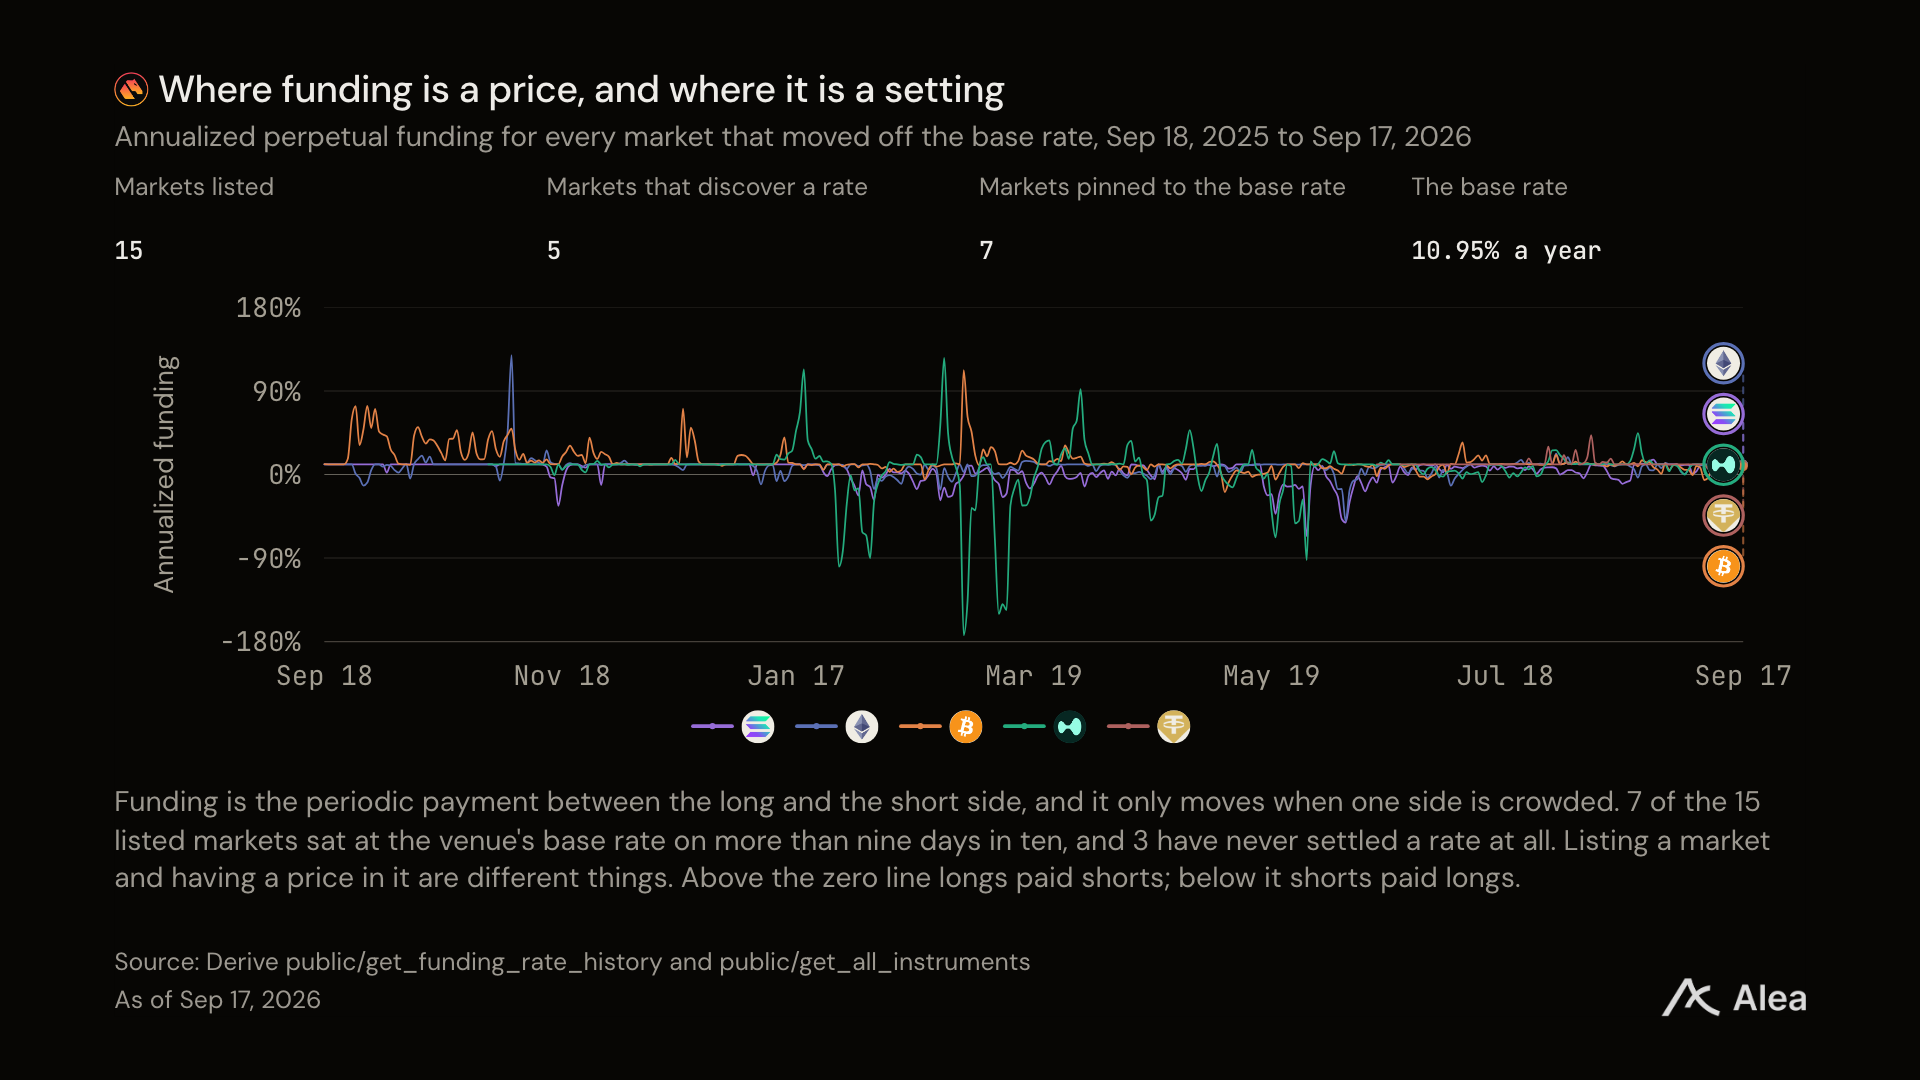Click the Alea logo in the corner
1920x1080 pixels.
click(1734, 998)
